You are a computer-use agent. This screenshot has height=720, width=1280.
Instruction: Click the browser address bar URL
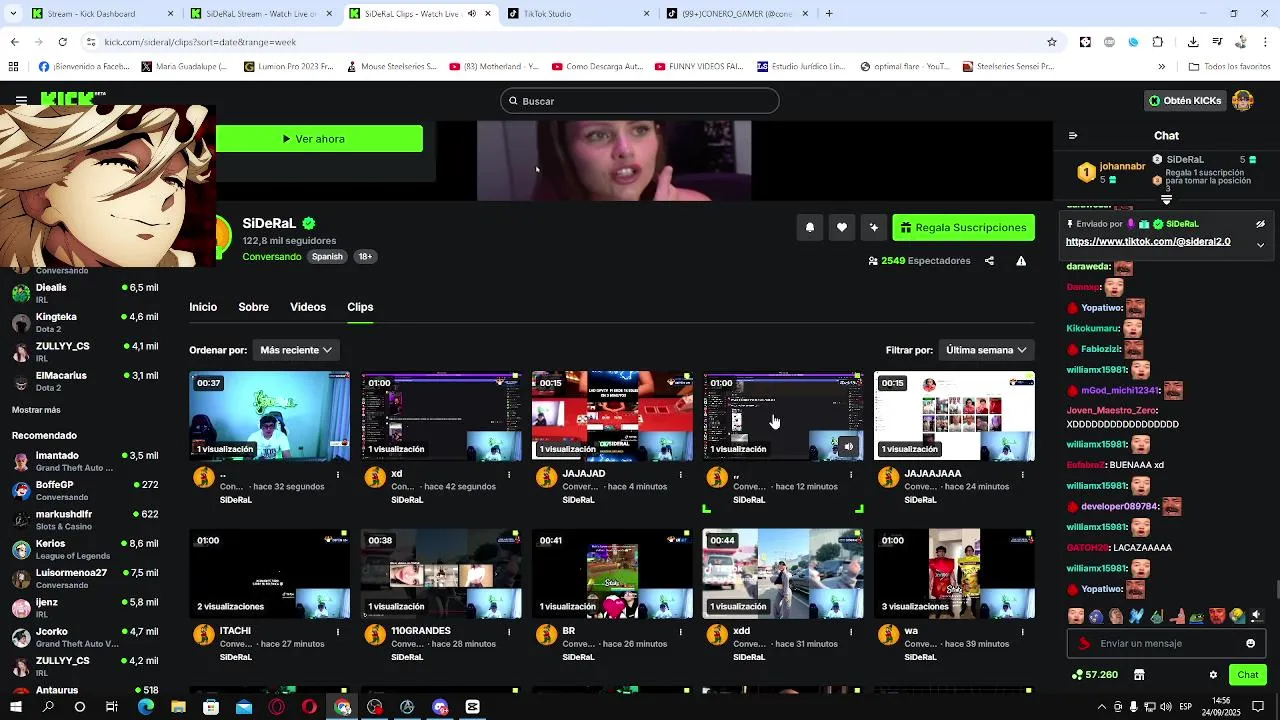200,42
